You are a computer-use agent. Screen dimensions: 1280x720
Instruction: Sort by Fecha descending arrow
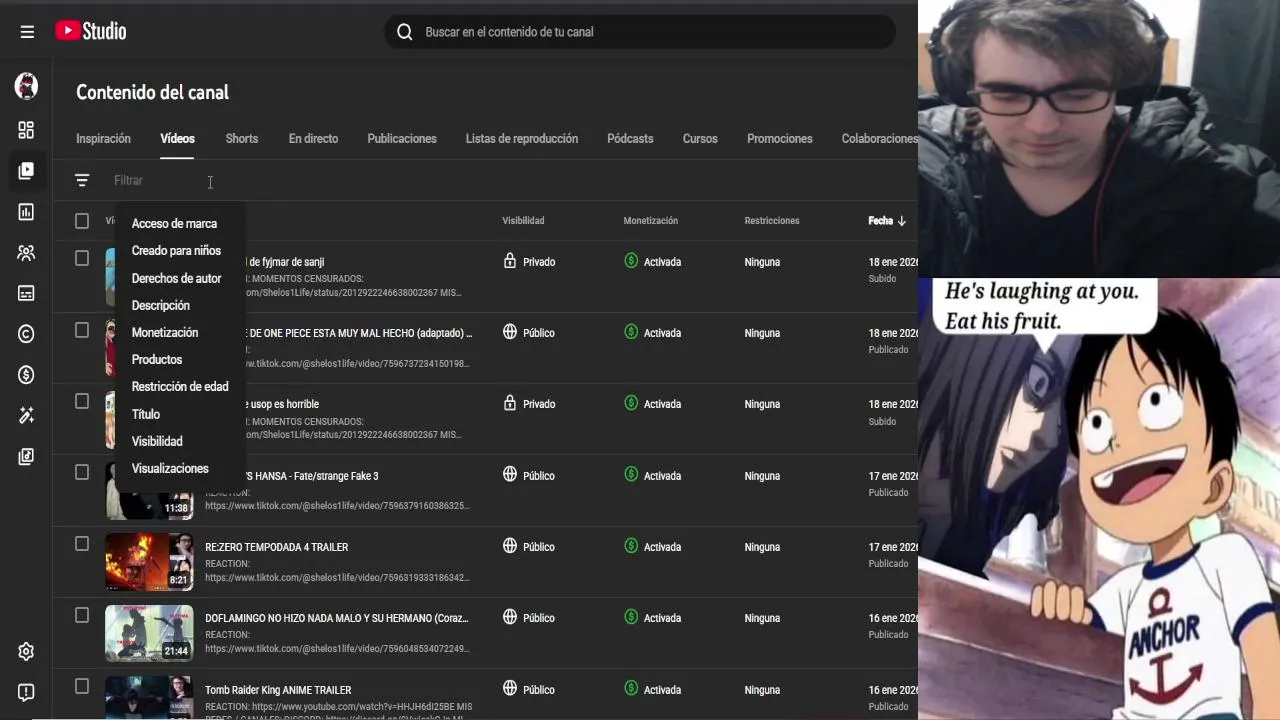pos(901,221)
